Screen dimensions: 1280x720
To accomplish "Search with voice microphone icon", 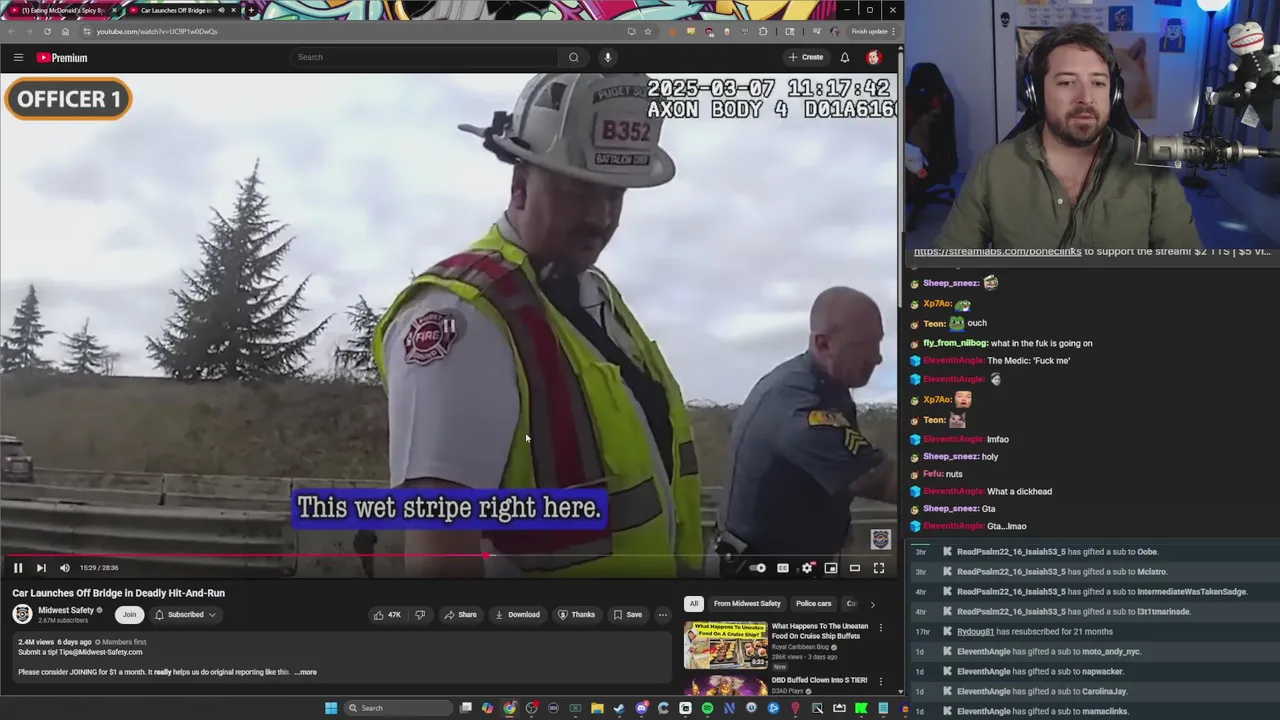I will pyautogui.click(x=607, y=57).
